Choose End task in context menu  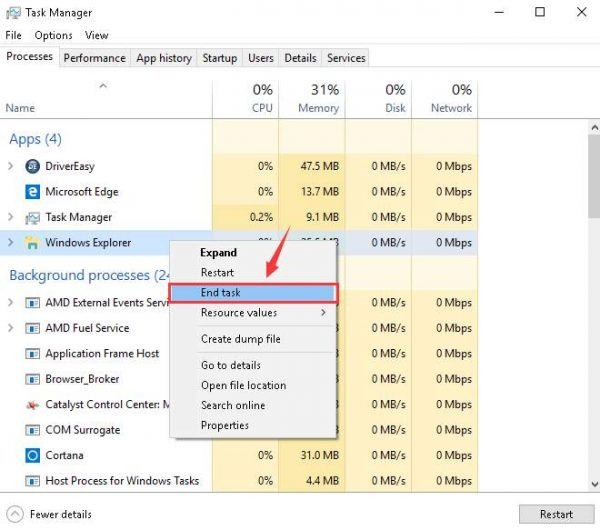click(x=253, y=293)
